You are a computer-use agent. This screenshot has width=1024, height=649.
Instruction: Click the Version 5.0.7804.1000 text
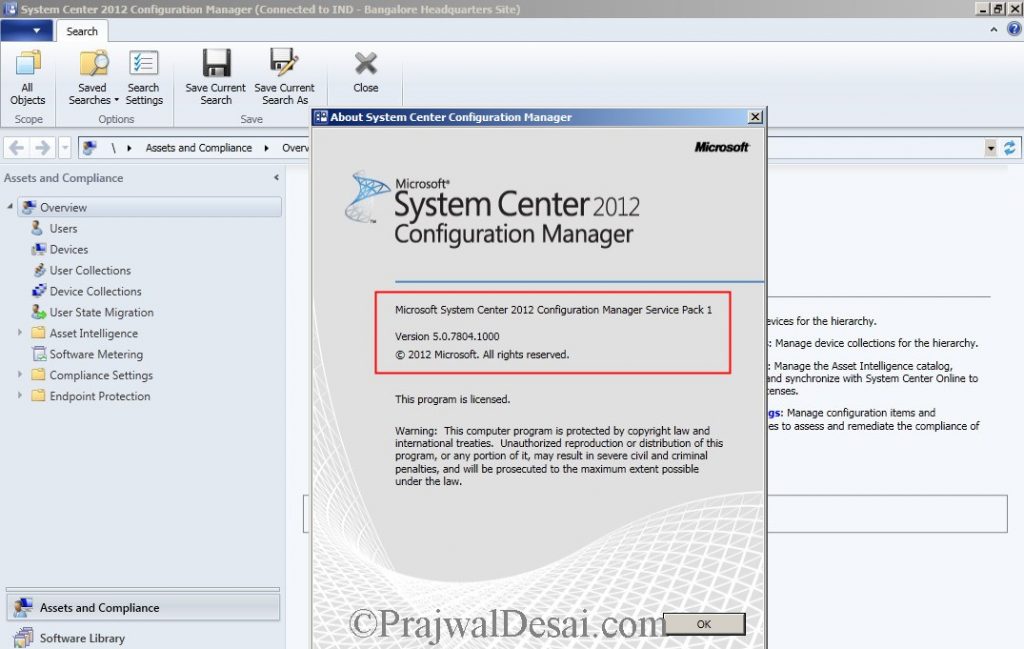pyautogui.click(x=447, y=336)
